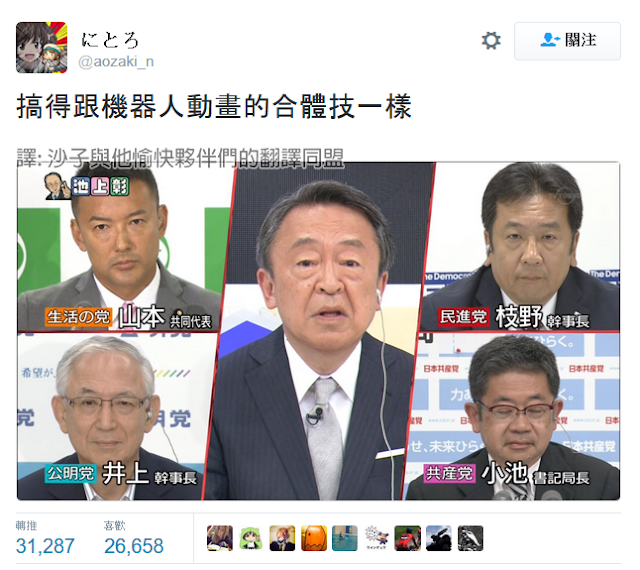640x570 pixels.
Task: Click the translator credit line 譯: 沙子
Action: coord(180,158)
